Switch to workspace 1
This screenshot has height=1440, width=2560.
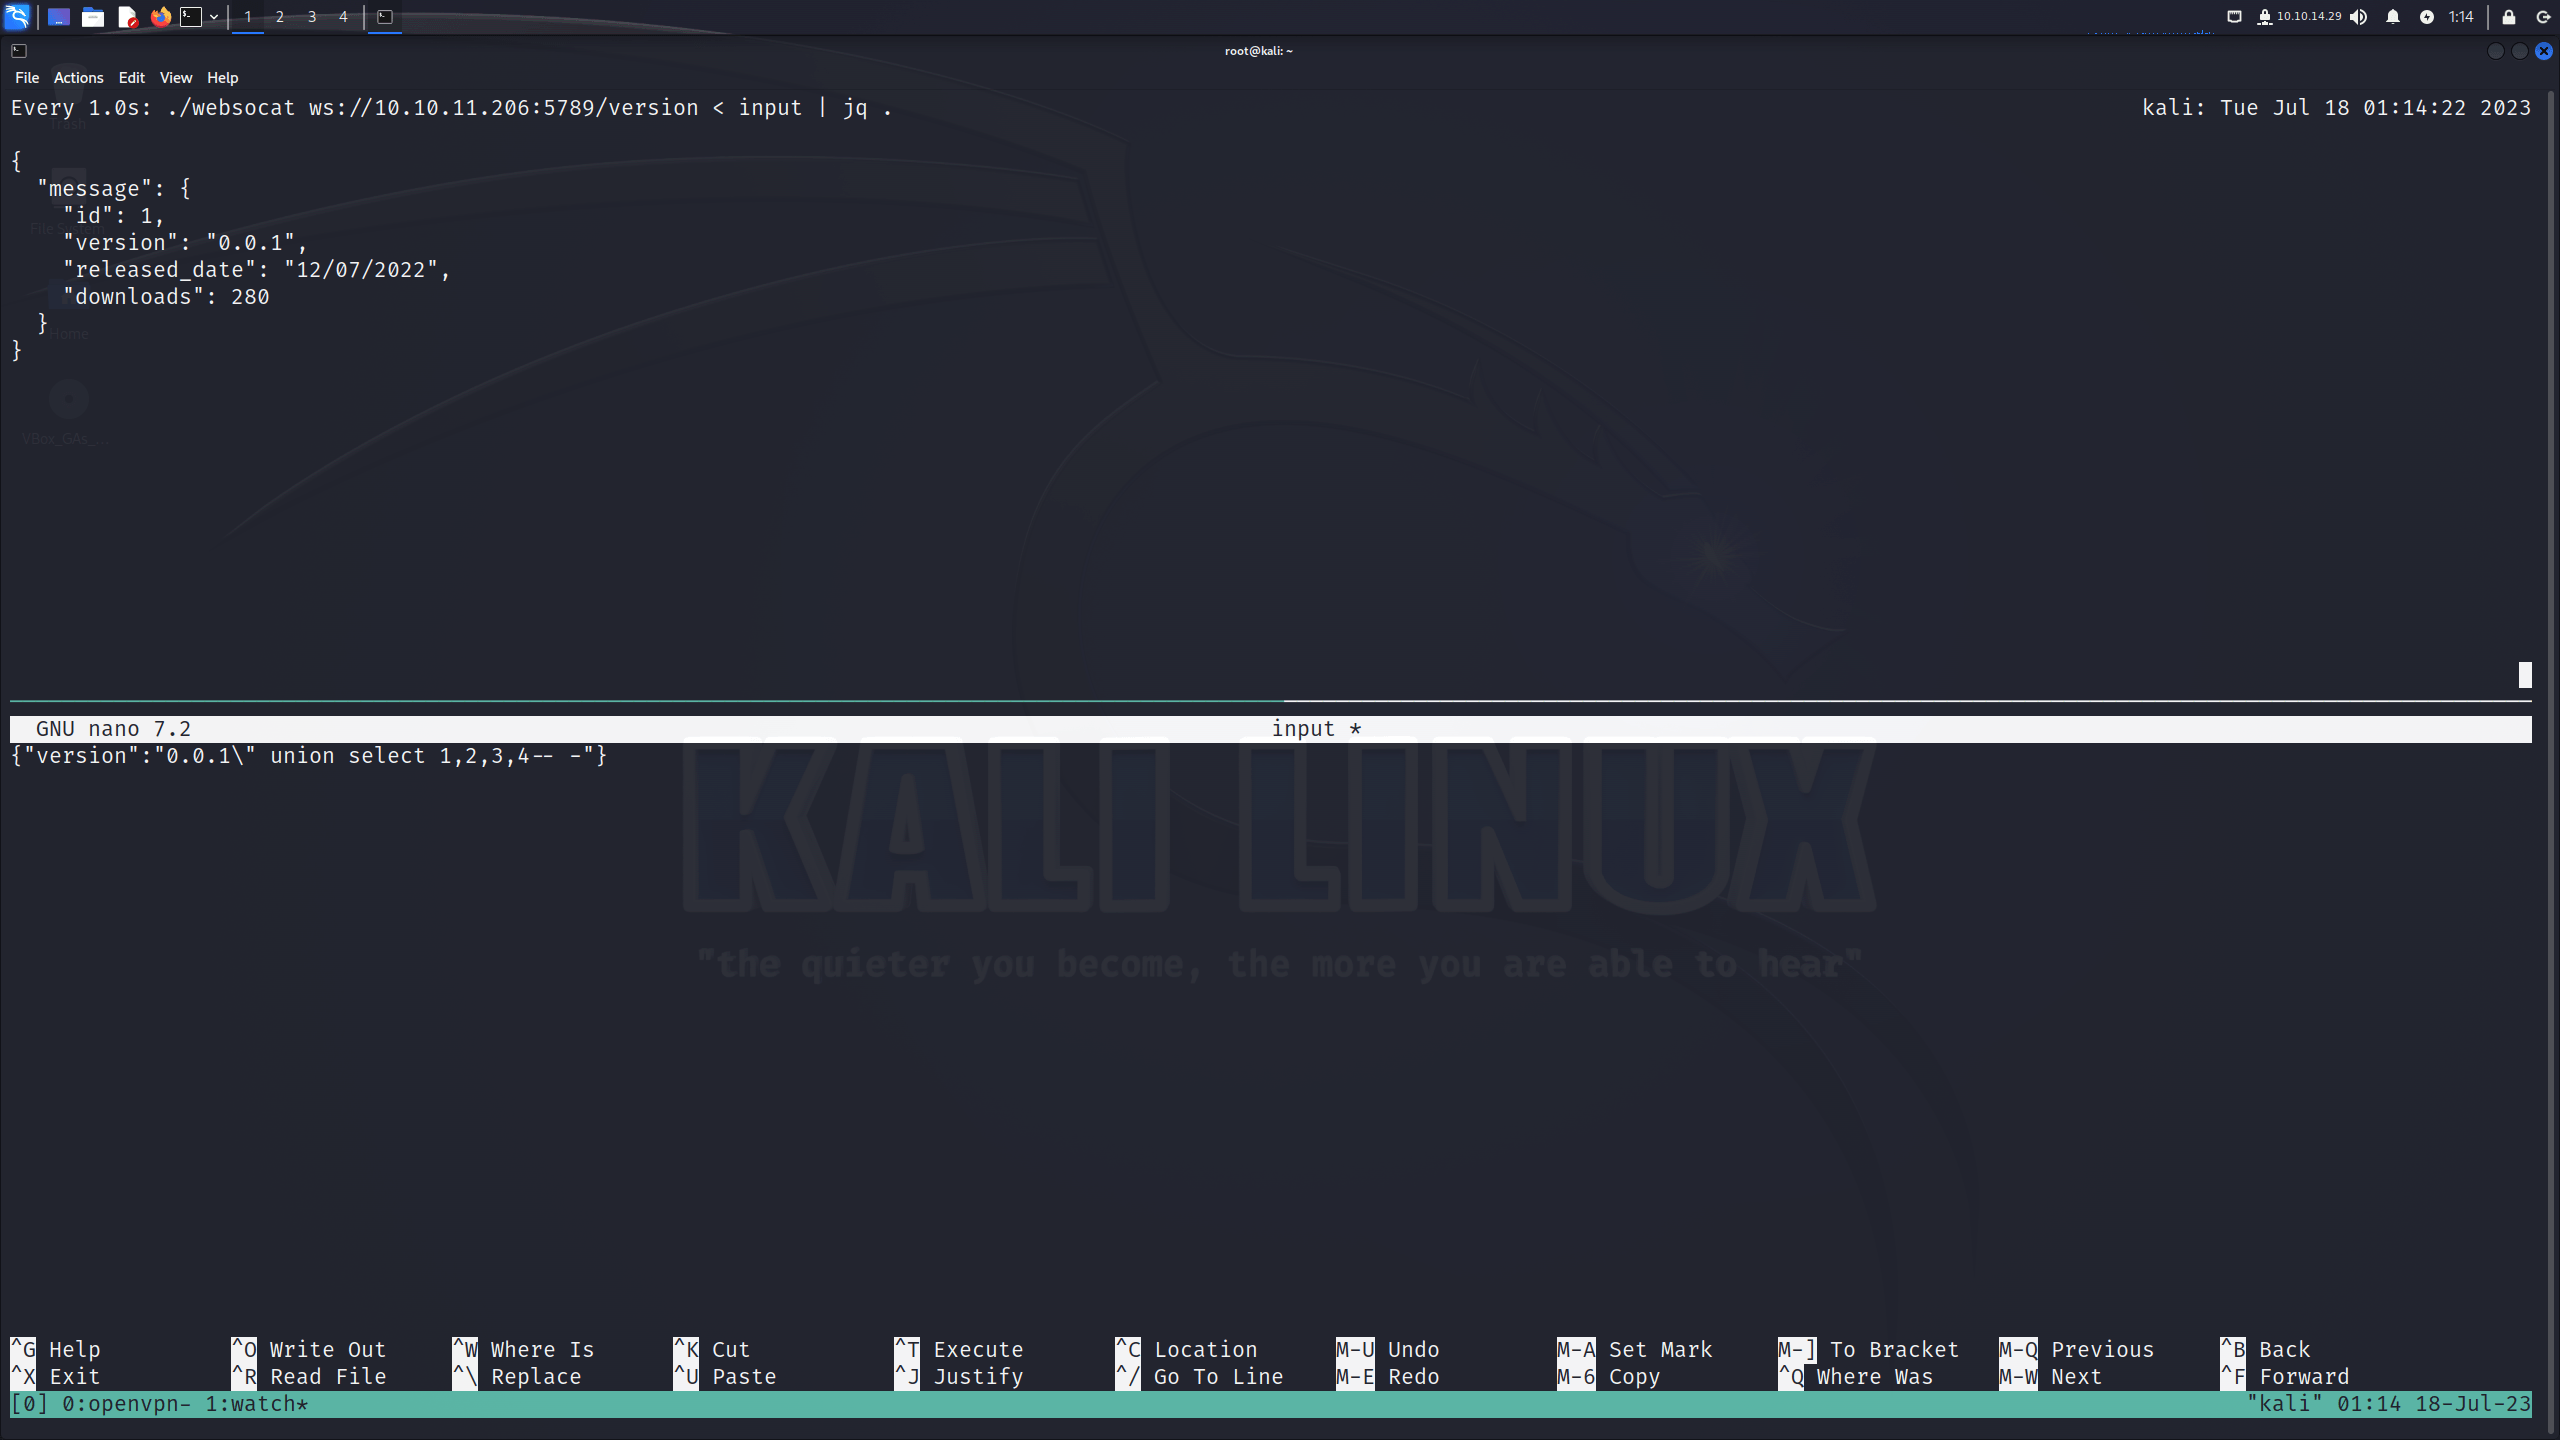(248, 17)
